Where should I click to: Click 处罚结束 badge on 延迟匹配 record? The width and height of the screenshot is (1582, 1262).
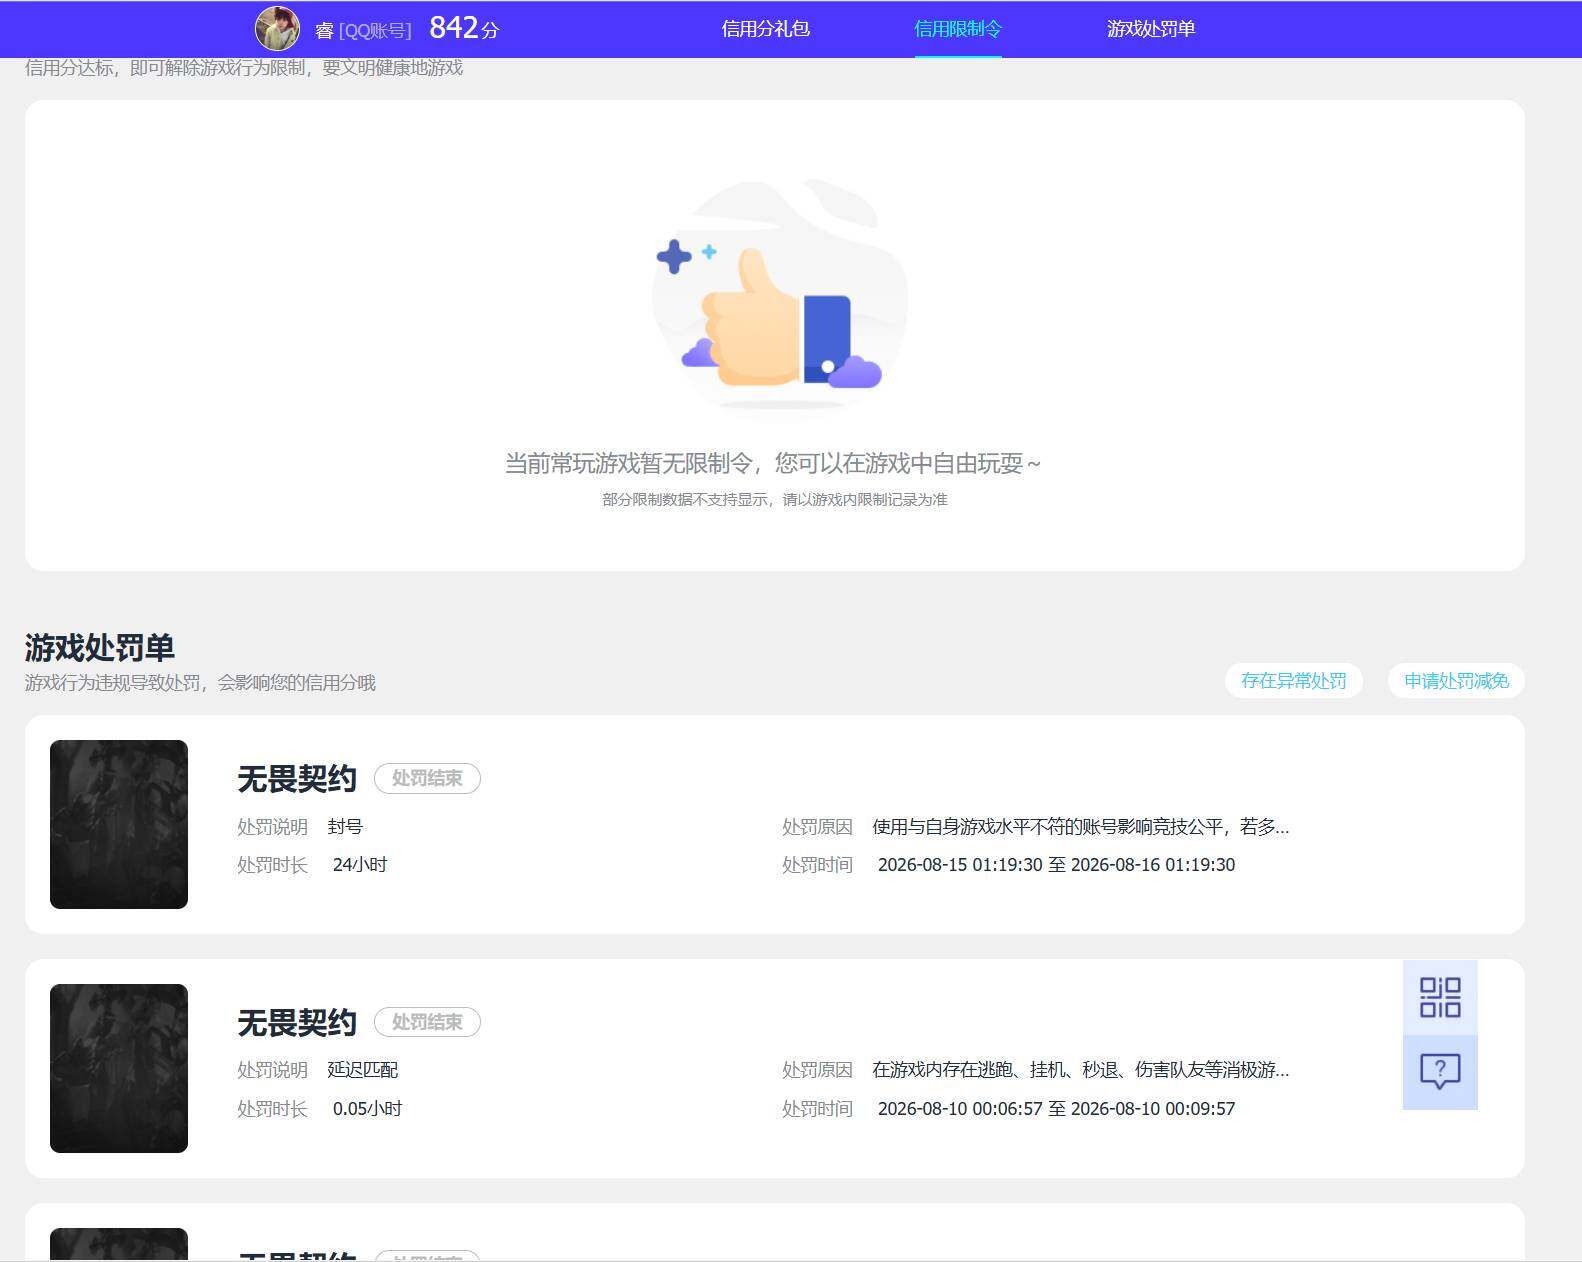pos(427,1022)
